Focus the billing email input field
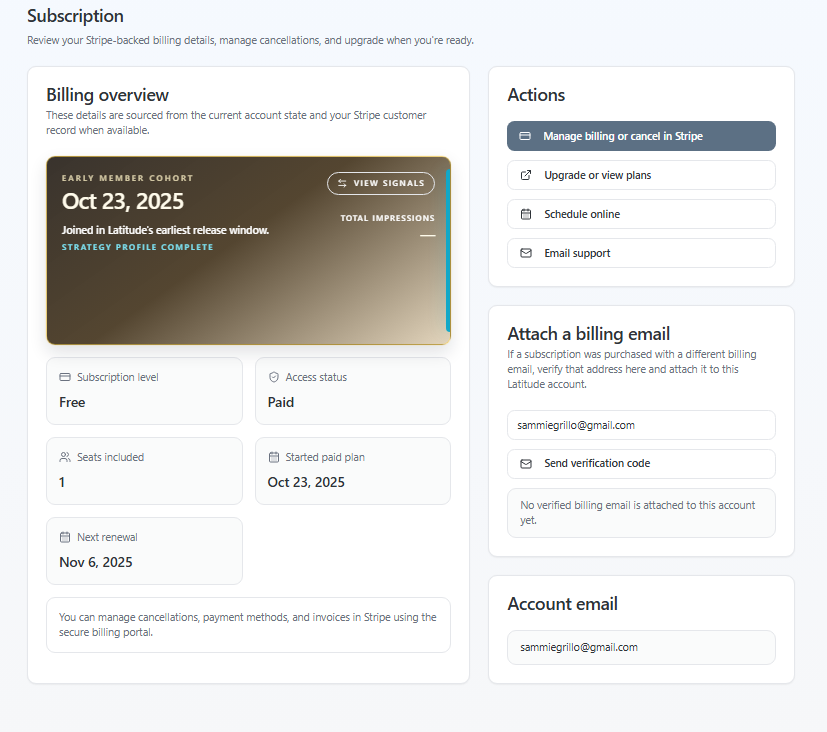 [x=641, y=425]
